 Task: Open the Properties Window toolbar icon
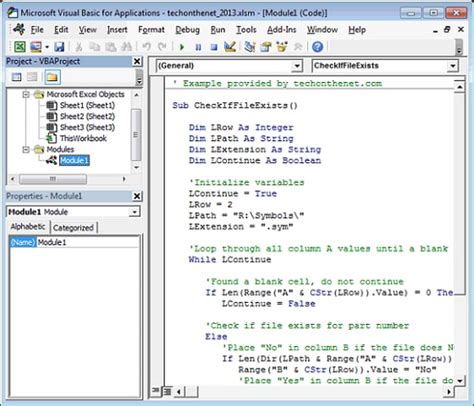point(265,47)
